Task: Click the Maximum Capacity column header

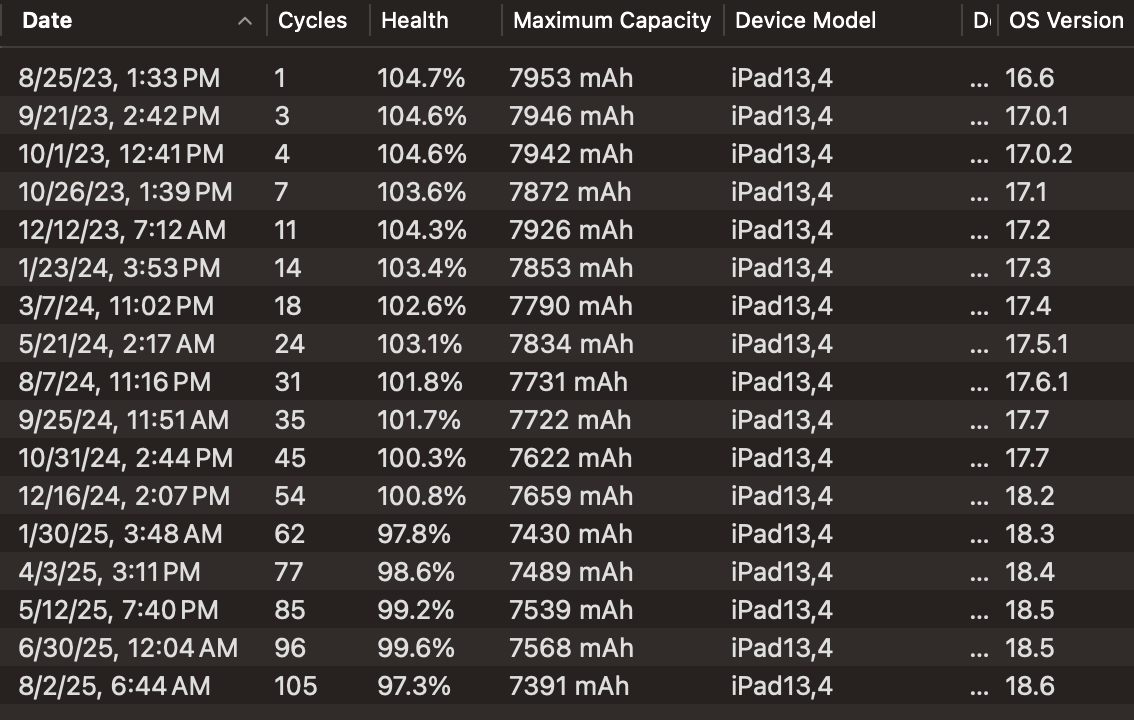Action: [x=611, y=20]
